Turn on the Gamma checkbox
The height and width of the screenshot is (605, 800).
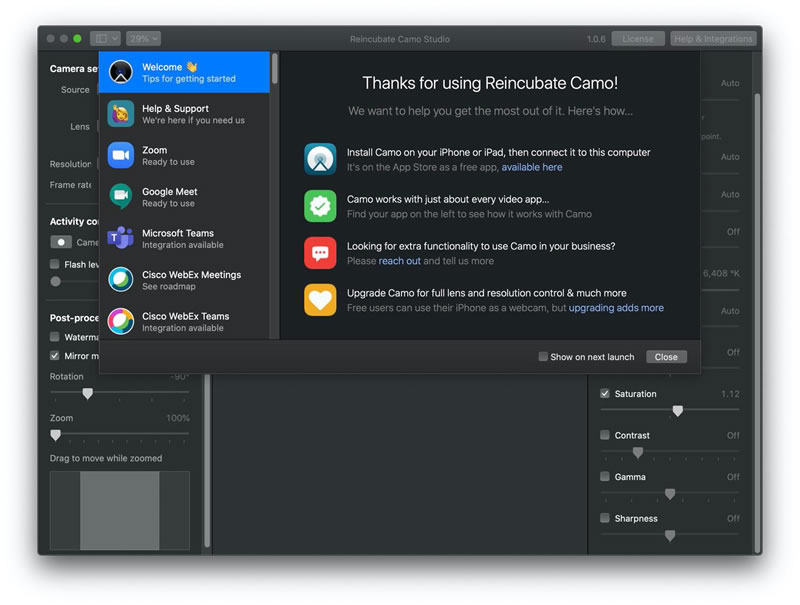click(605, 476)
